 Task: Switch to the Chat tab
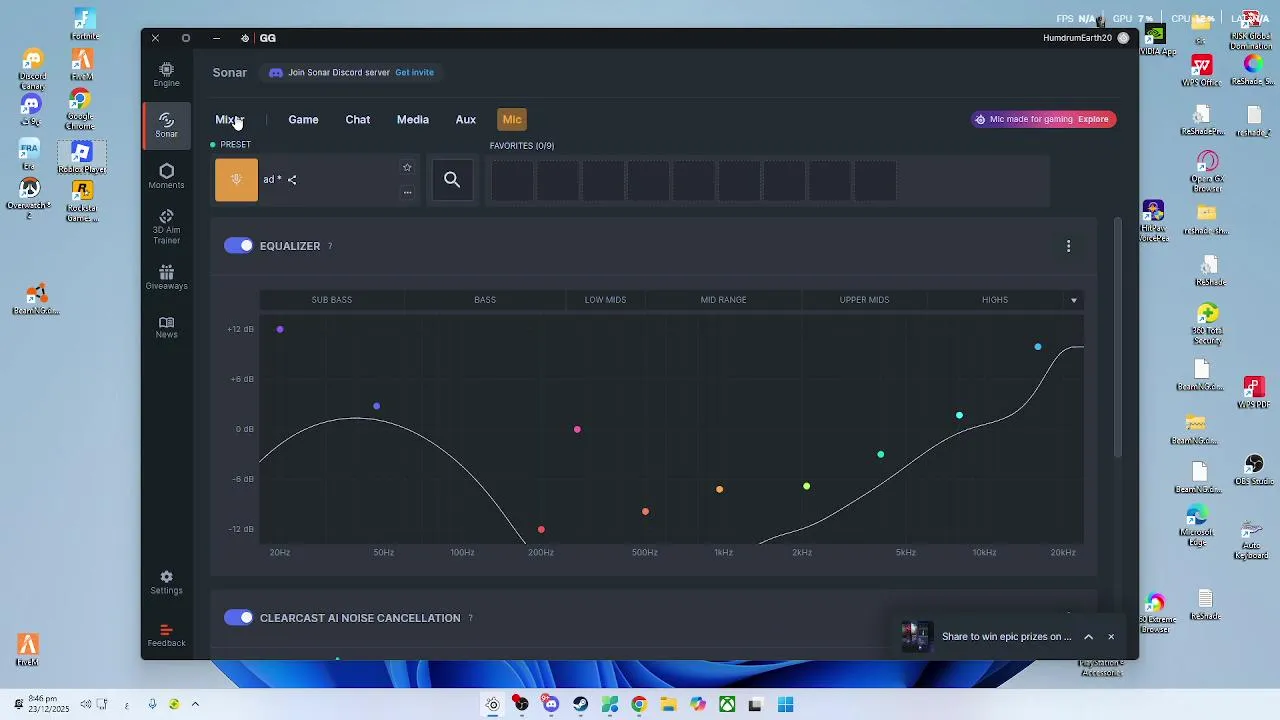pos(358,120)
